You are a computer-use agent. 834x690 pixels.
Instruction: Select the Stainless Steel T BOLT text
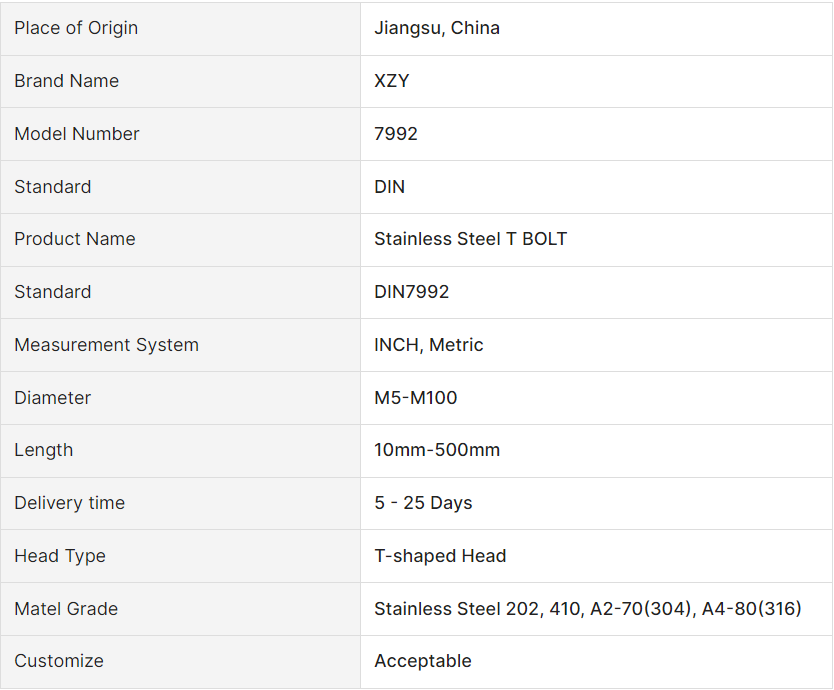470,239
